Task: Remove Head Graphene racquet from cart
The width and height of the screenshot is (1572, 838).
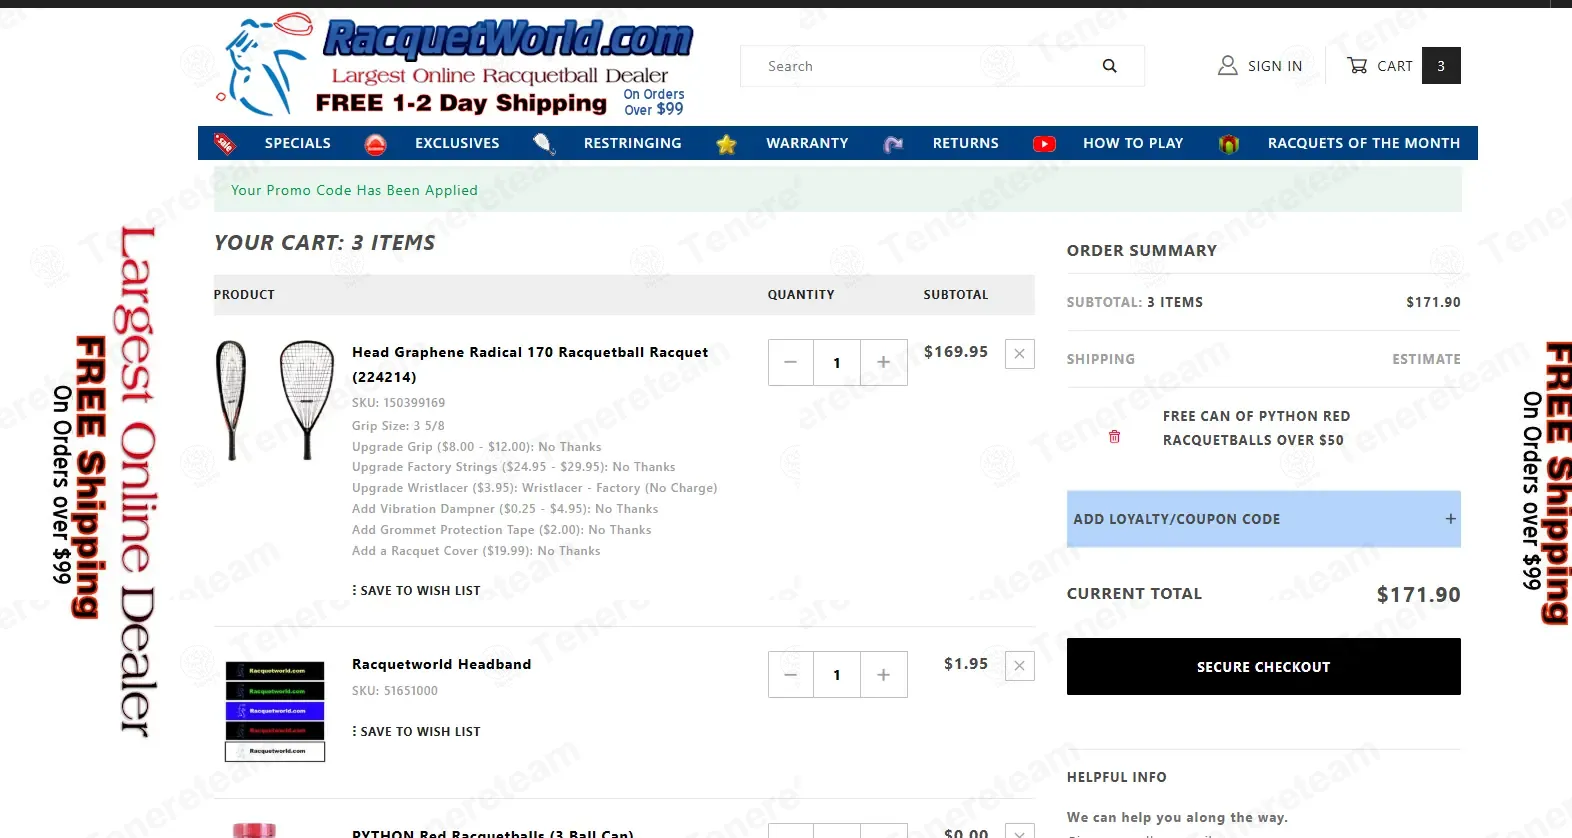Action: point(1019,354)
